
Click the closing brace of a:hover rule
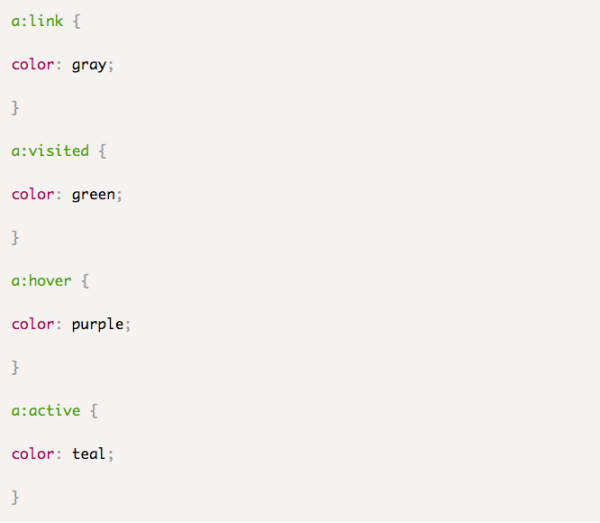pyautogui.click(x=15, y=367)
